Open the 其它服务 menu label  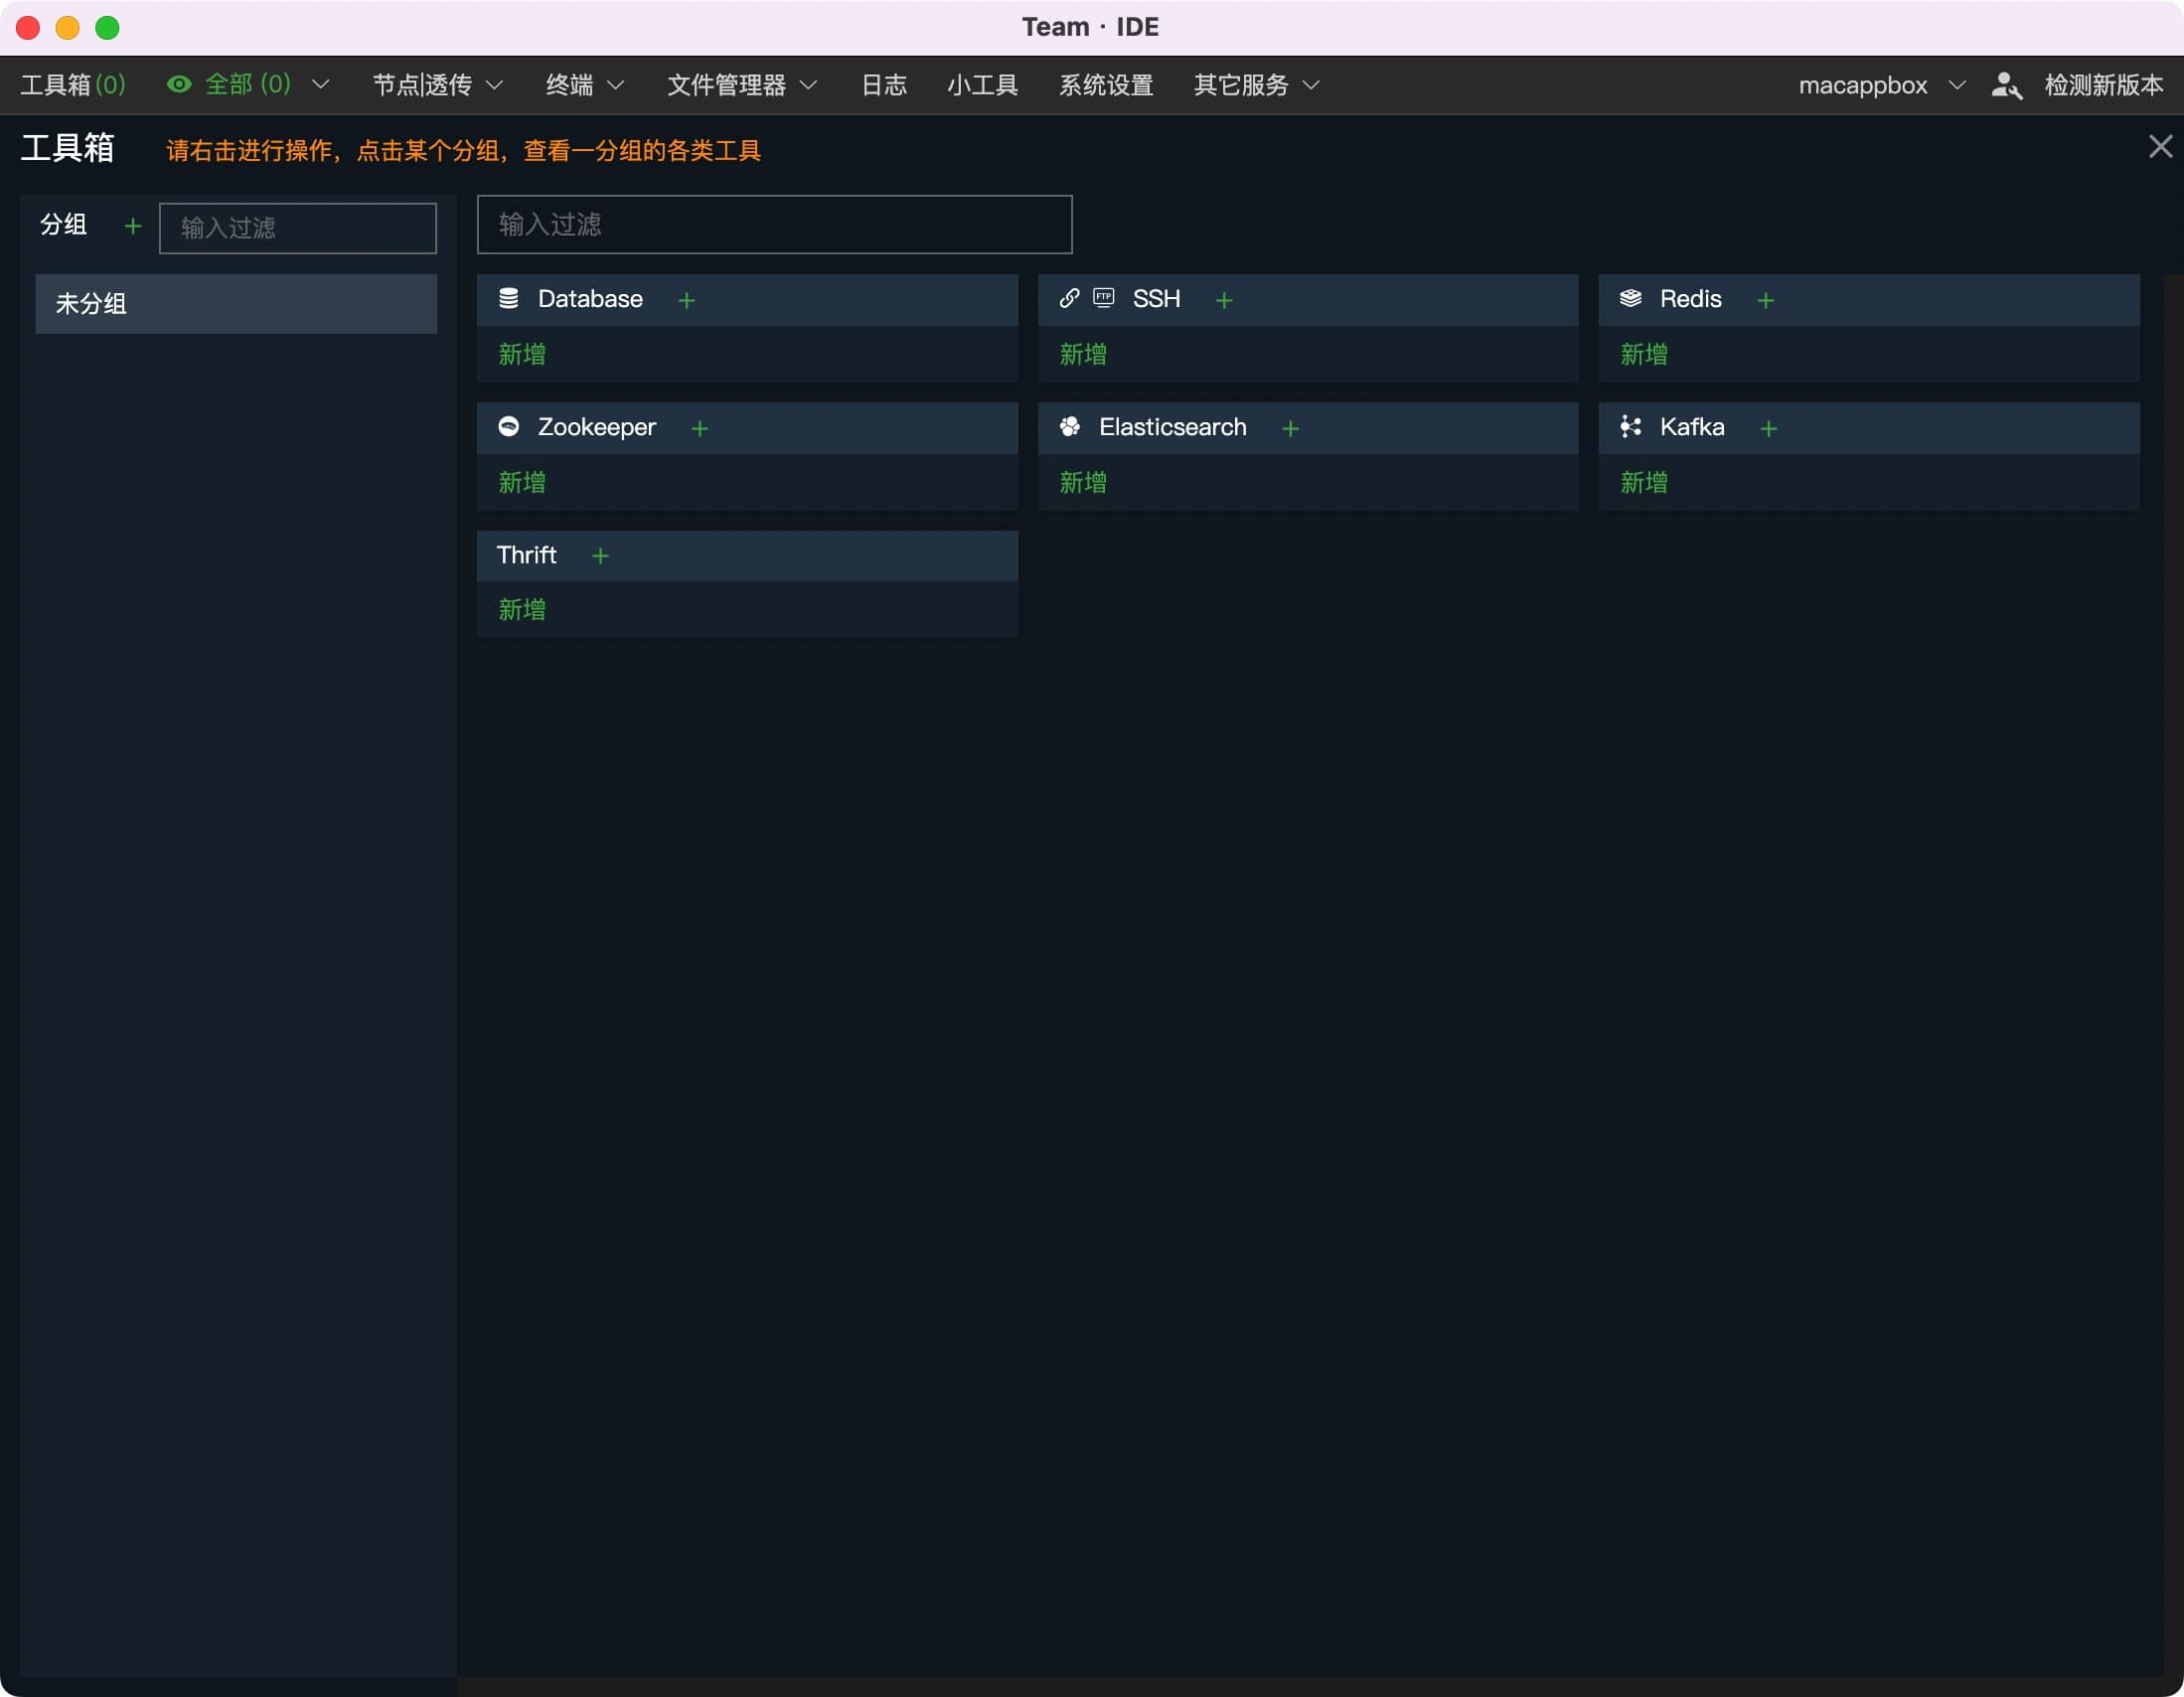[1241, 85]
